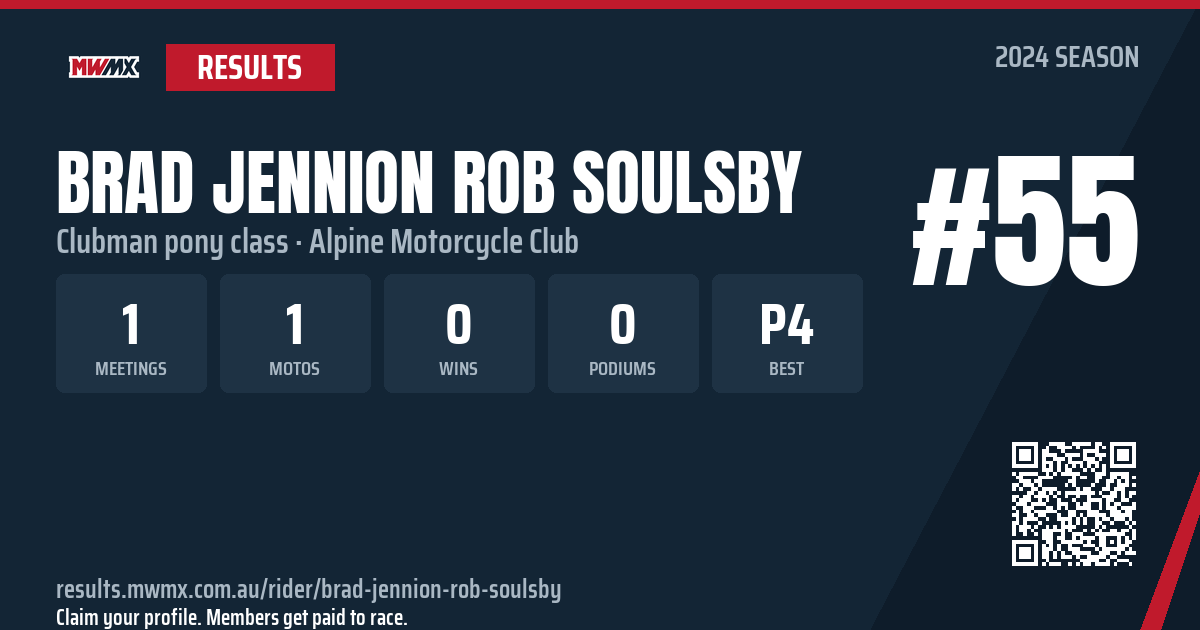
Task: Select the Motos stat card
Action: 295,333
